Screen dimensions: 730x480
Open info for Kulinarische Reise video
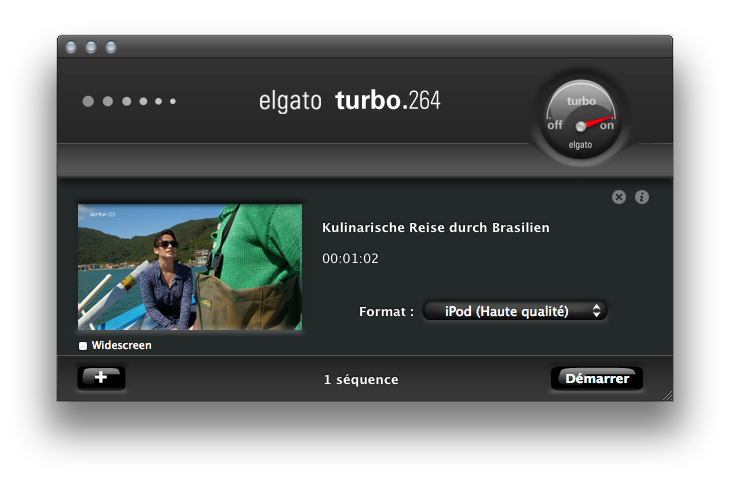tap(642, 197)
